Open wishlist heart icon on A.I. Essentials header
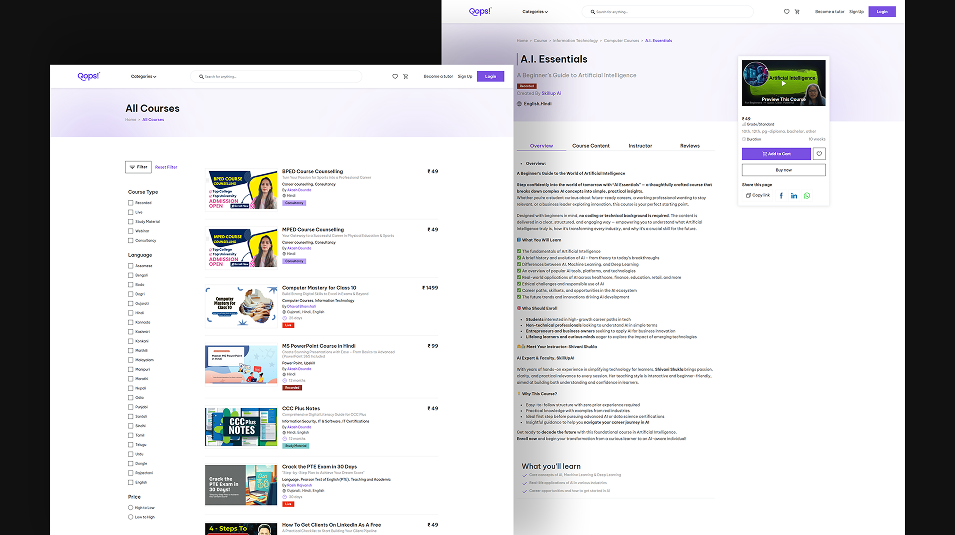 (786, 12)
